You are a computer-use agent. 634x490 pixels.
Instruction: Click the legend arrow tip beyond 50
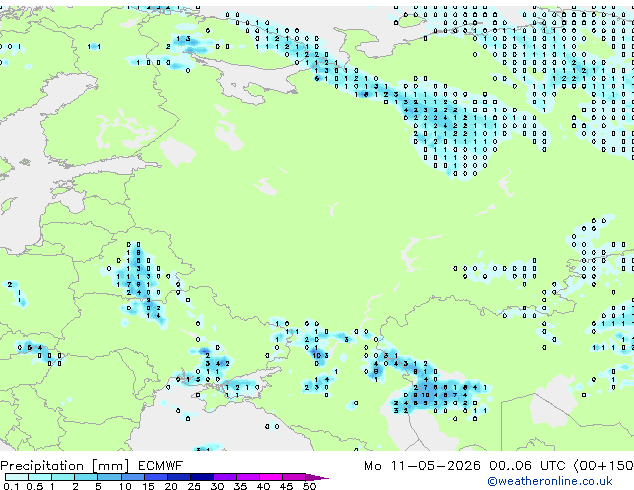[317, 477]
